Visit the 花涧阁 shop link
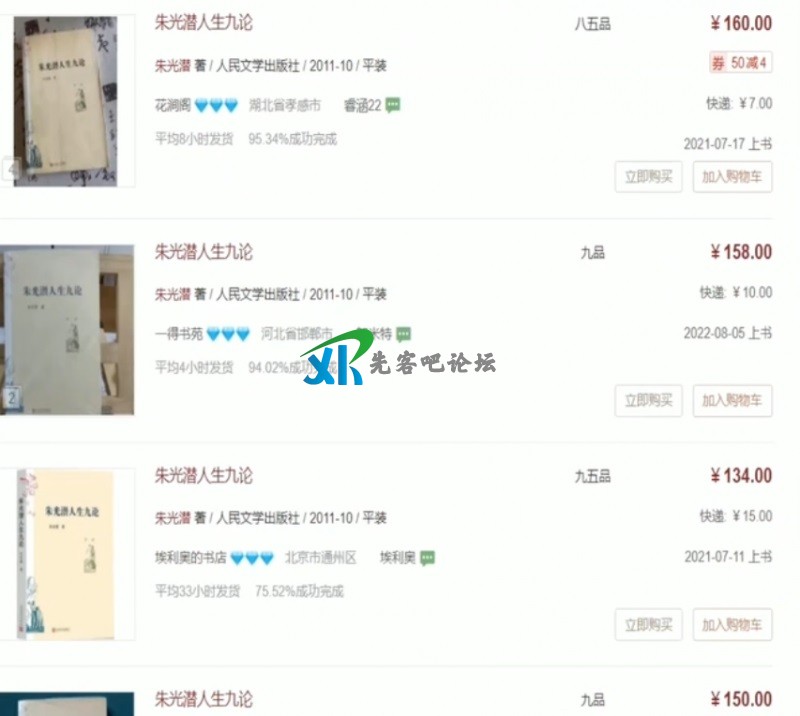800x716 pixels. [x=172, y=106]
